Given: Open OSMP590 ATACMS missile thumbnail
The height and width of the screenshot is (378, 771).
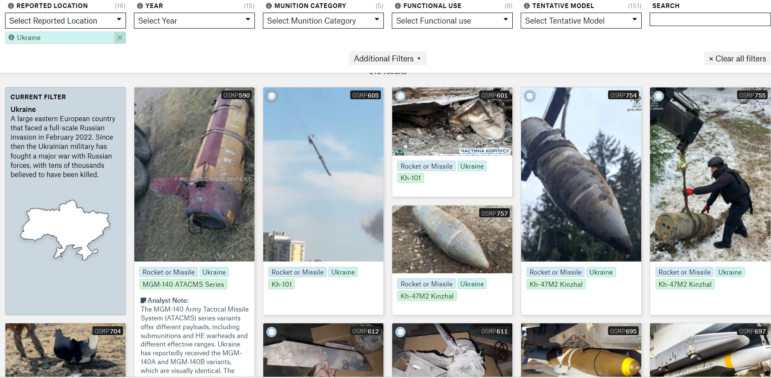Looking at the screenshot, I should [194, 174].
